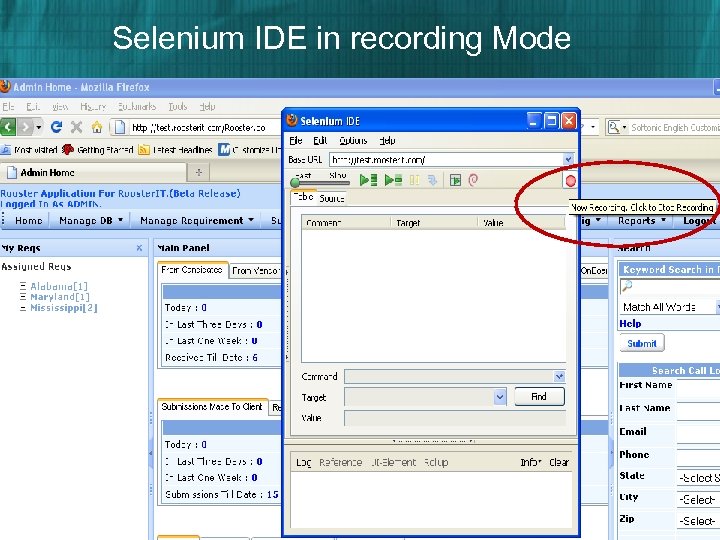This screenshot has height=540, width=720.
Task: Open Manage DB dropdown menu
Action: (91, 220)
